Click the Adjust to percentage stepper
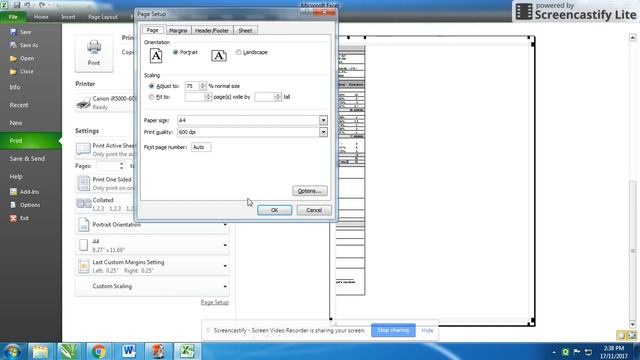The width and height of the screenshot is (640, 360). click(203, 86)
